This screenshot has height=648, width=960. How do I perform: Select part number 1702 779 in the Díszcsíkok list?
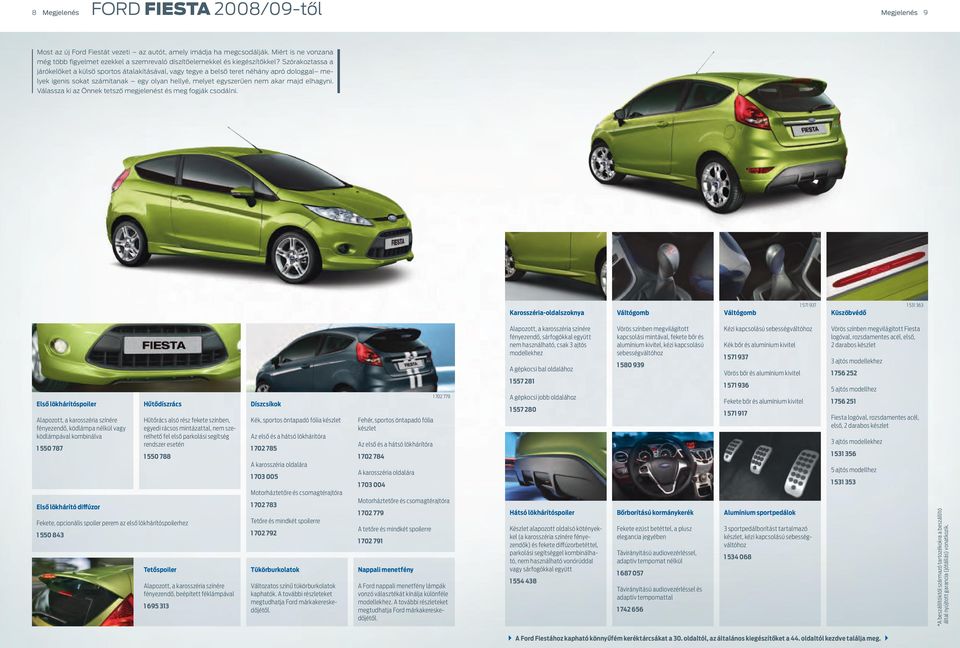coord(371,513)
